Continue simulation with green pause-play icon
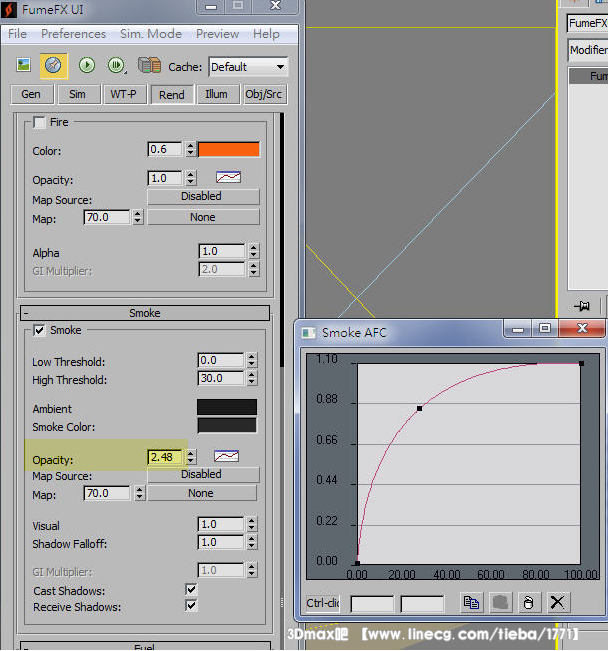Screen dimensions: 608x651 coord(116,65)
